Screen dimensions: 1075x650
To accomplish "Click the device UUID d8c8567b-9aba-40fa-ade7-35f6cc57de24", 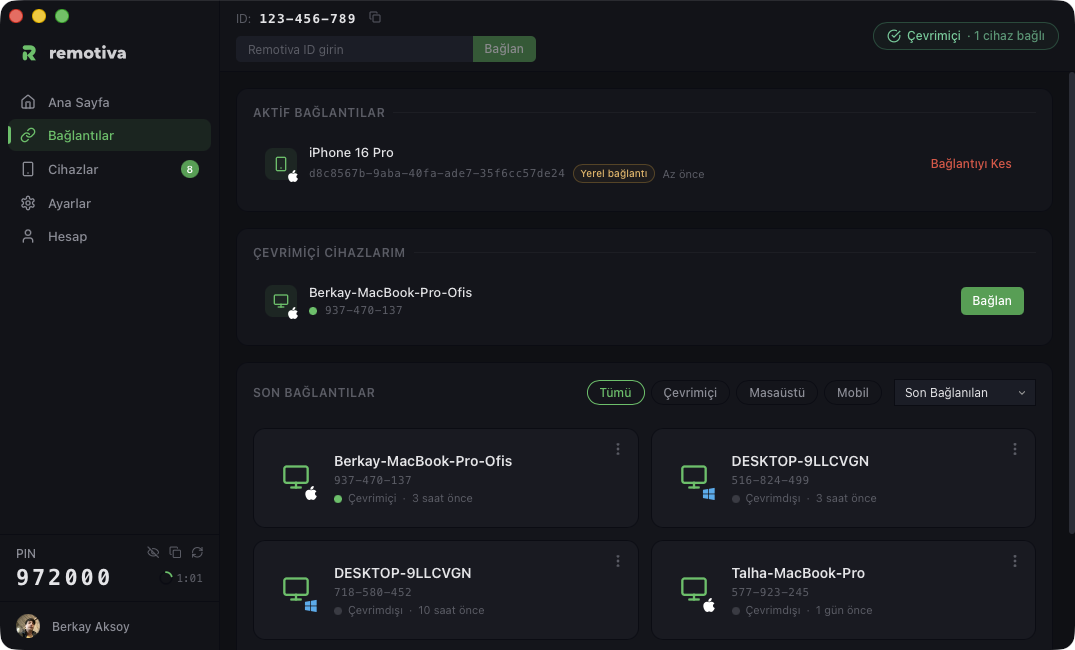I will [x=437, y=173].
